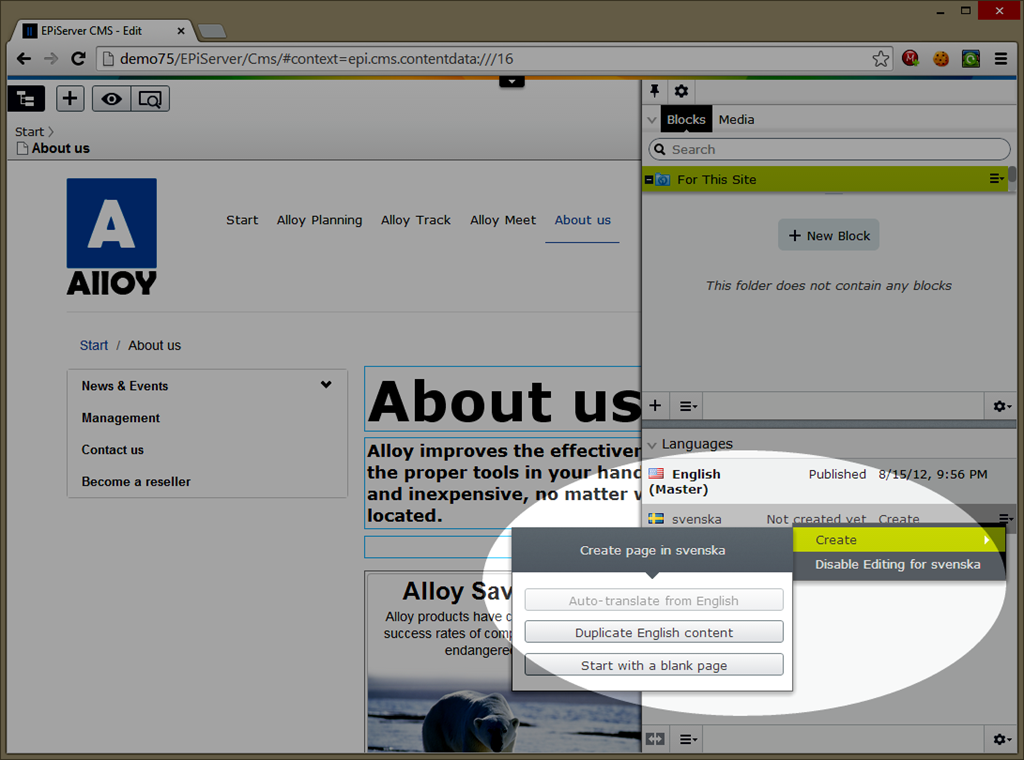This screenshot has height=760, width=1024.
Task: Choose Start with a blank page
Action: pyautogui.click(x=654, y=665)
